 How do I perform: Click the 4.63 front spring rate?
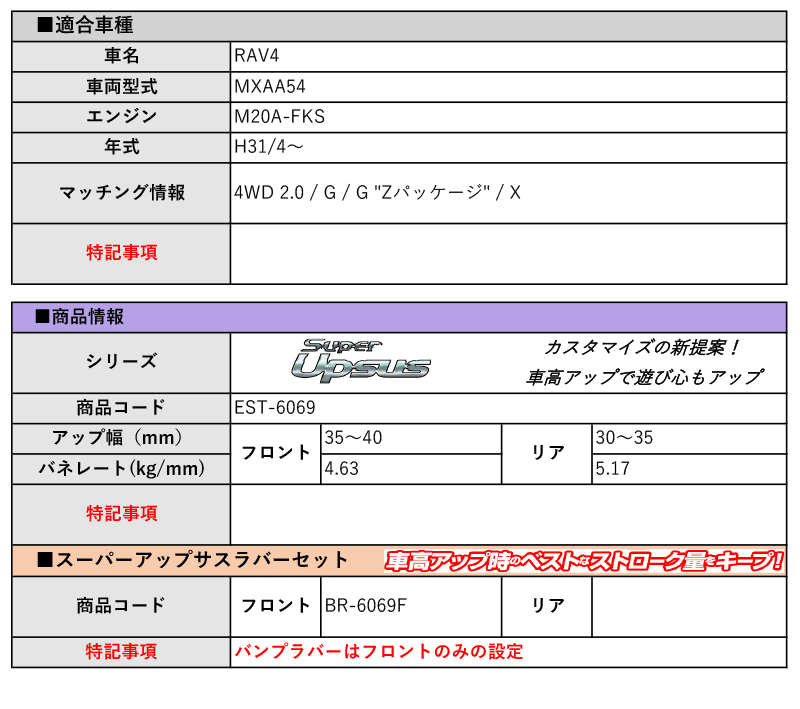342,469
